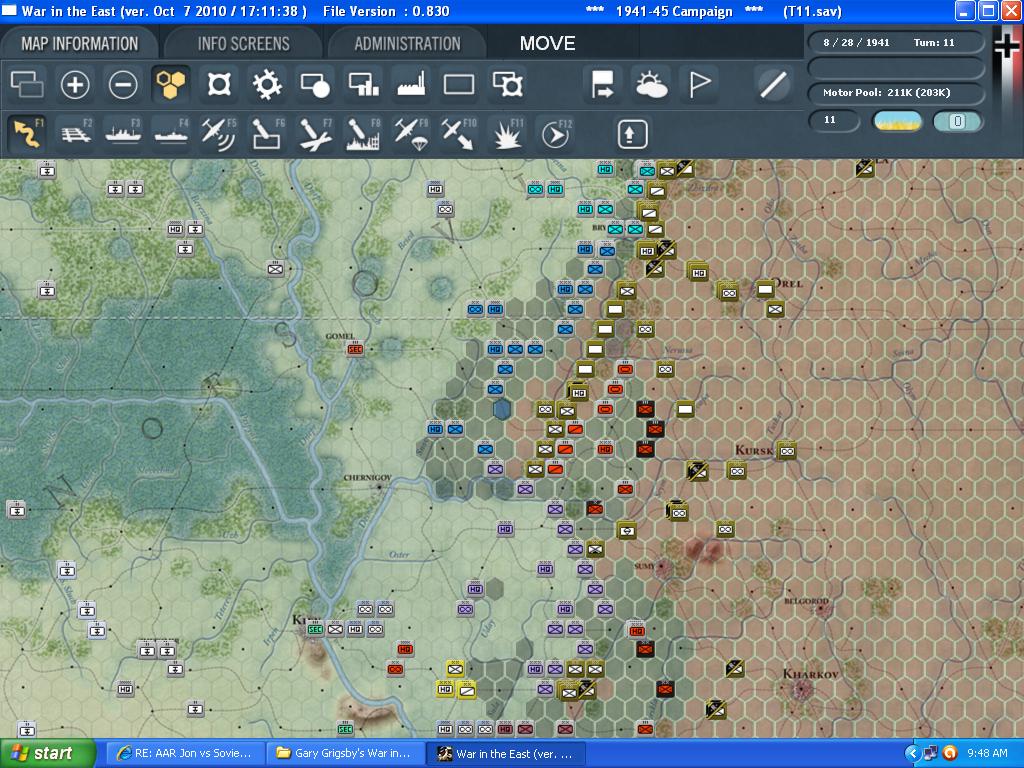
Task: Click the 9:48 AM system clock
Action: pyautogui.click(x=987, y=753)
